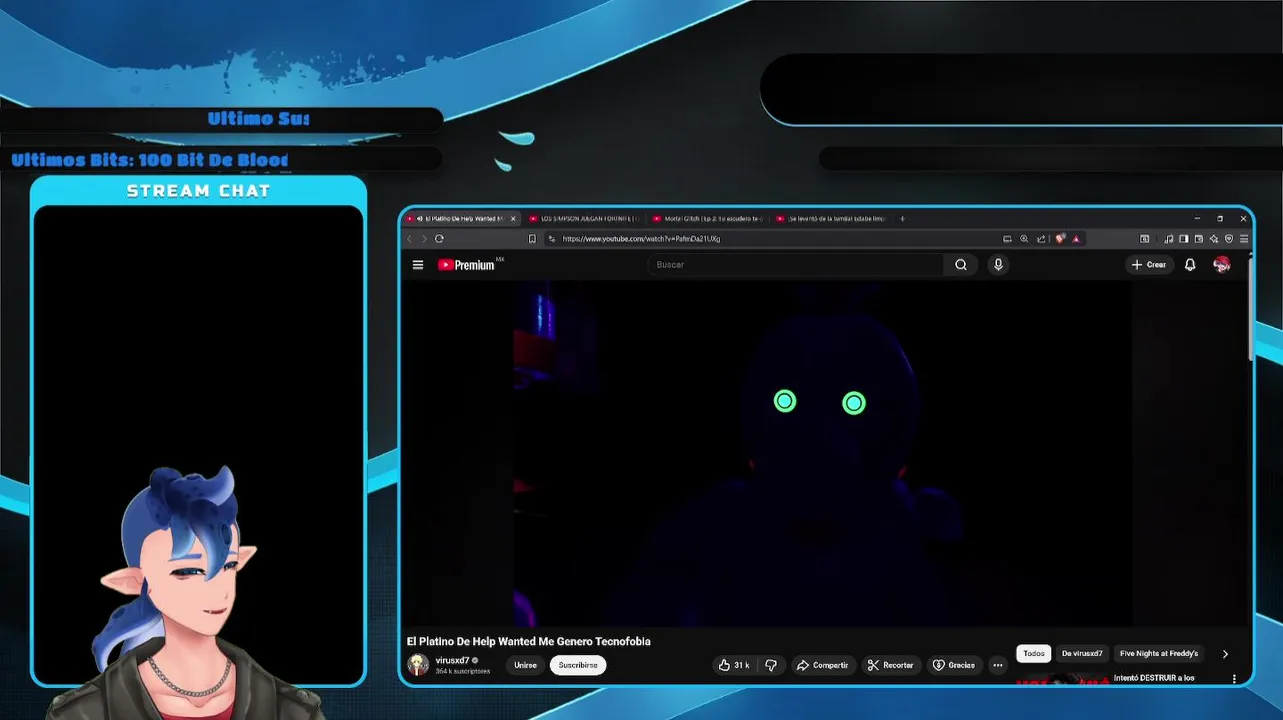Open more actions three-dot under video
1283x720 pixels.
point(997,665)
